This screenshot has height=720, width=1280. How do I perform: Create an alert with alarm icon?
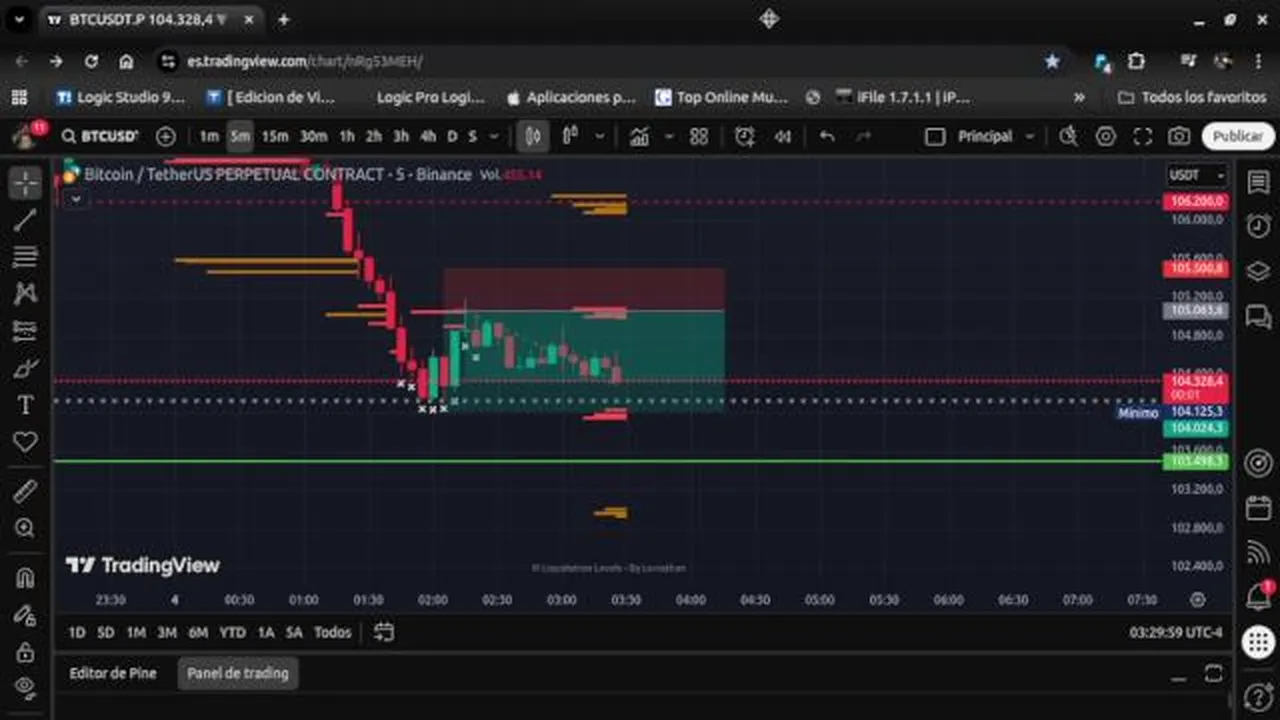coord(745,136)
